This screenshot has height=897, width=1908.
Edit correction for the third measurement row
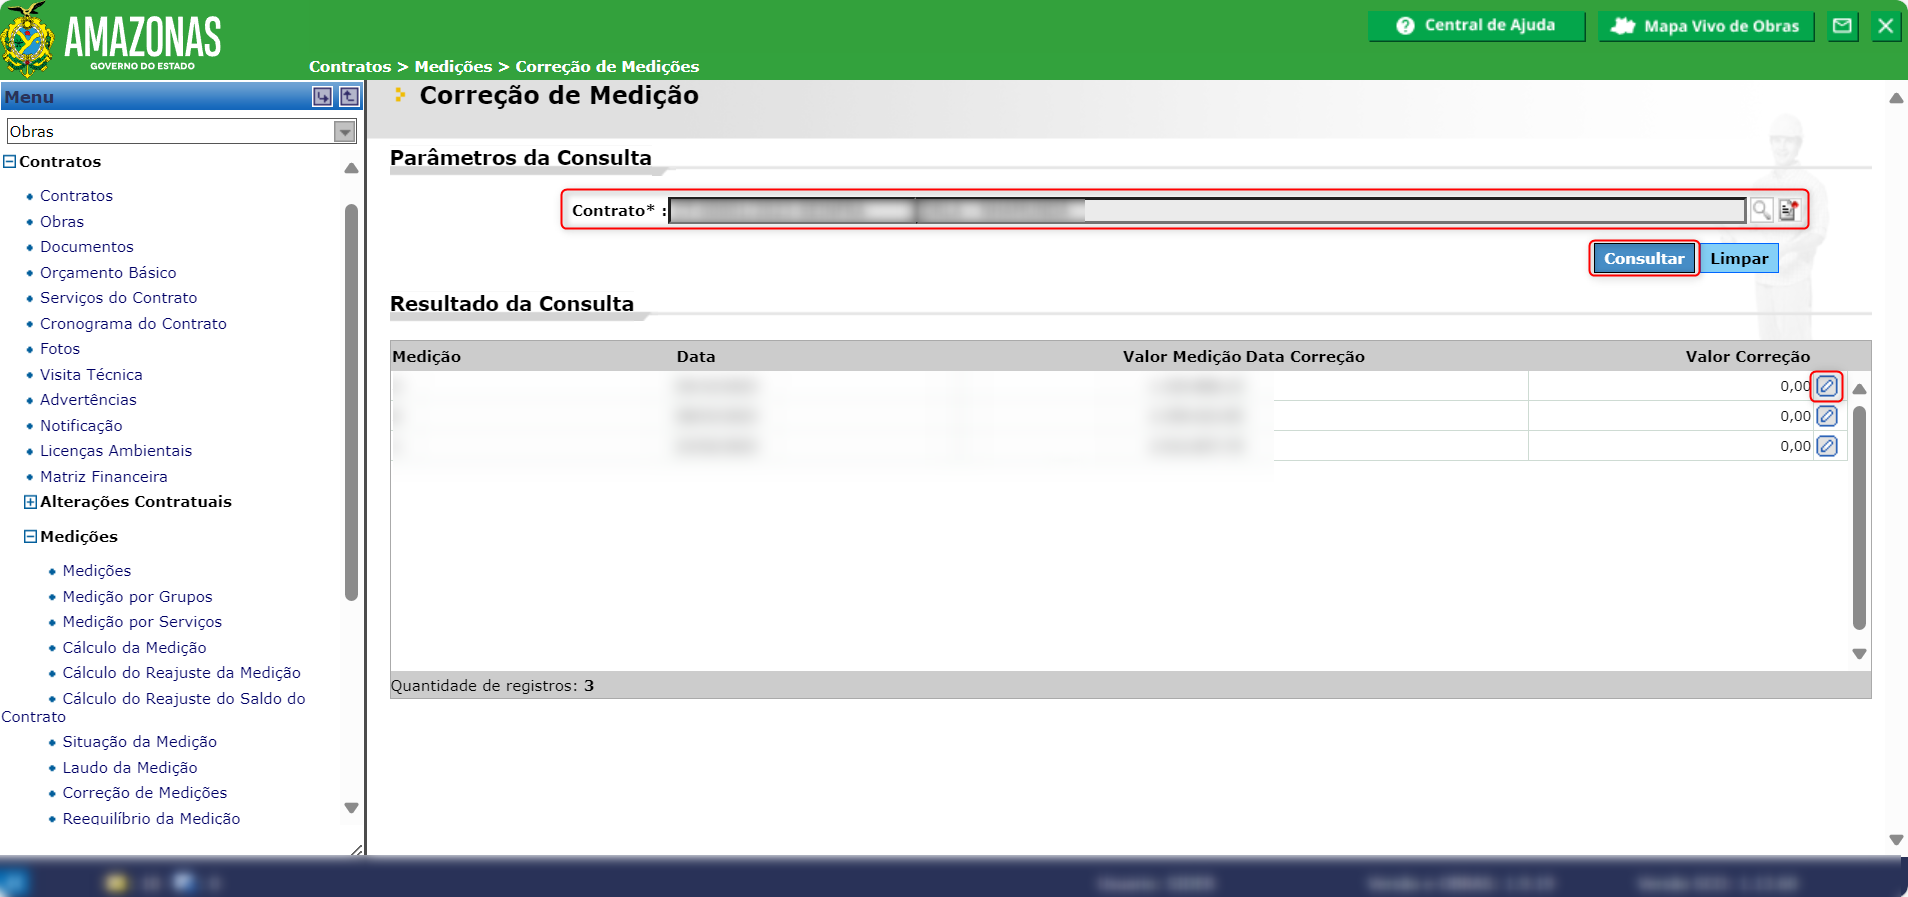(1827, 446)
